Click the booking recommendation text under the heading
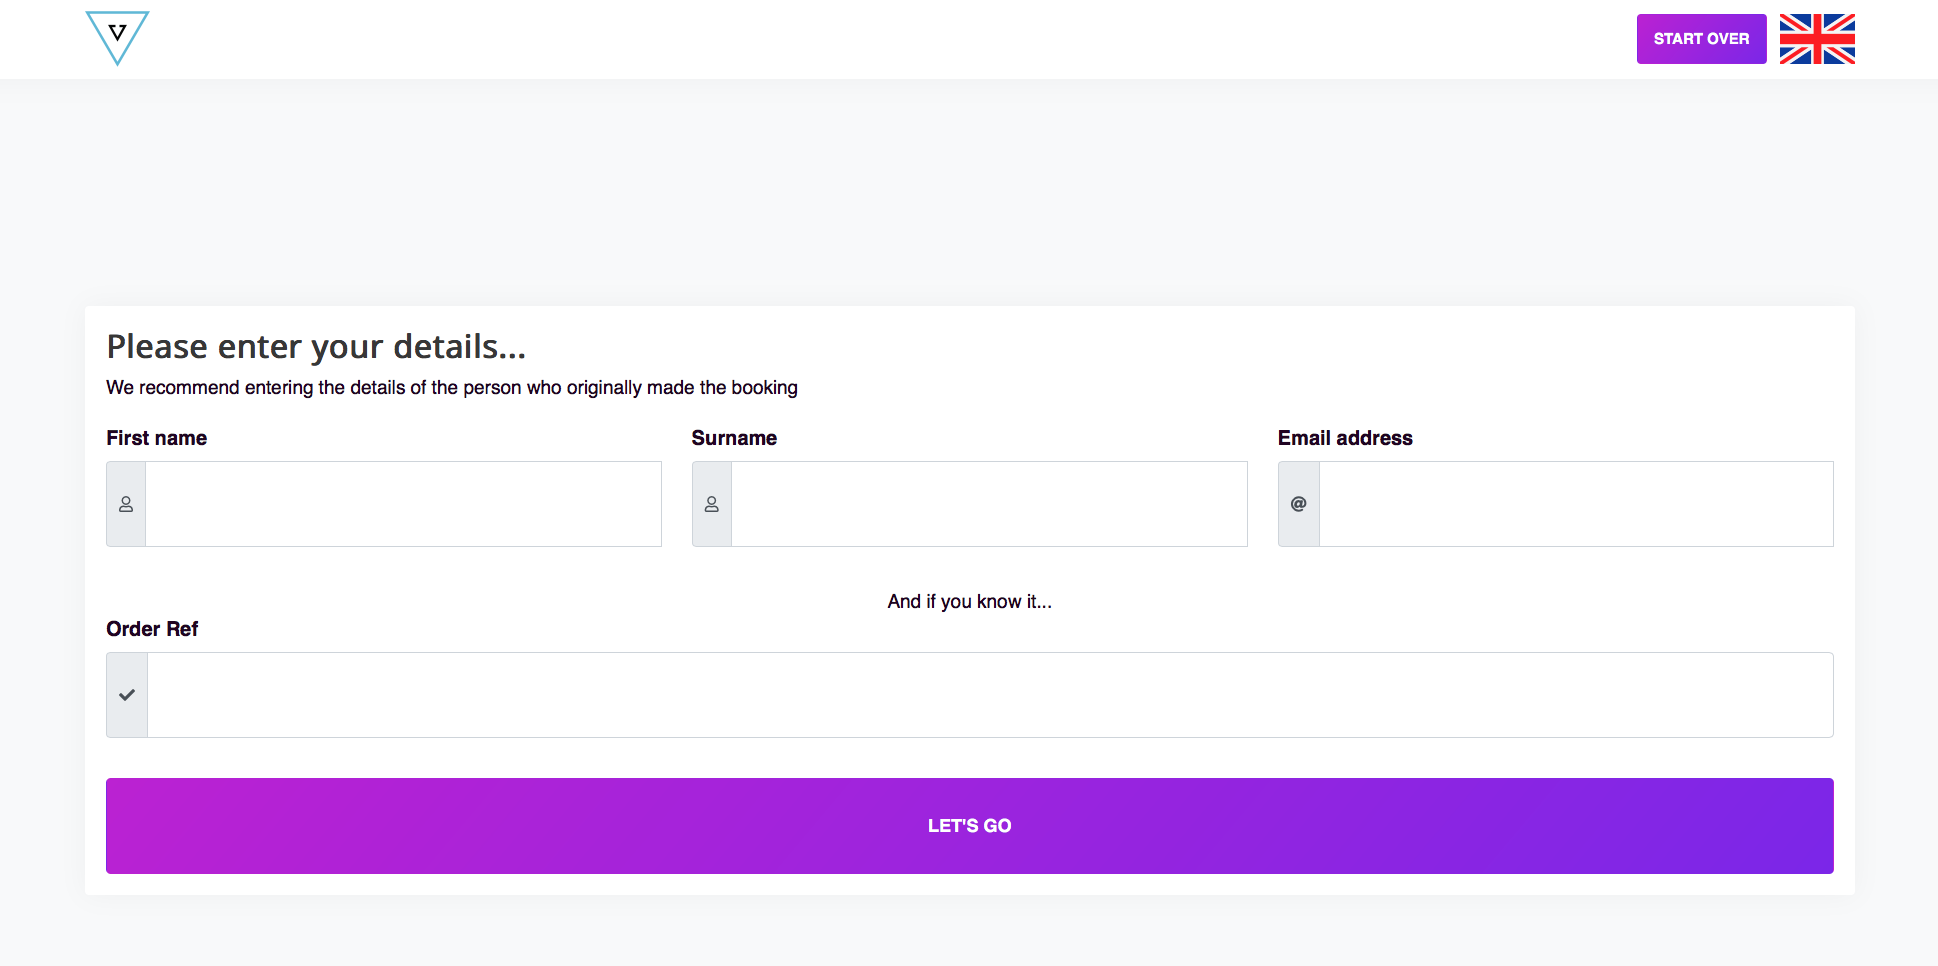The width and height of the screenshot is (1938, 966). [452, 388]
